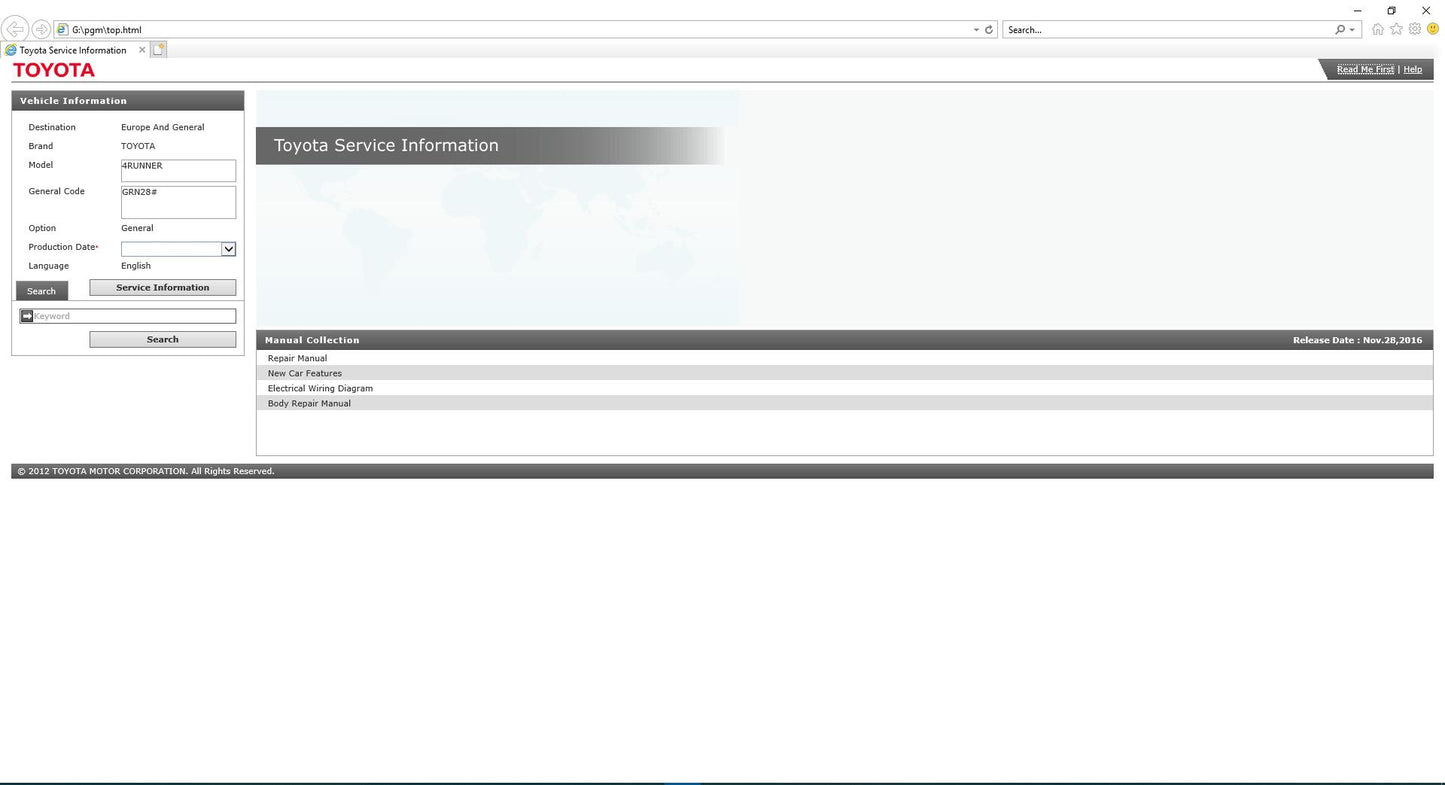Open the Repair Manual entry

pyautogui.click(x=297, y=358)
